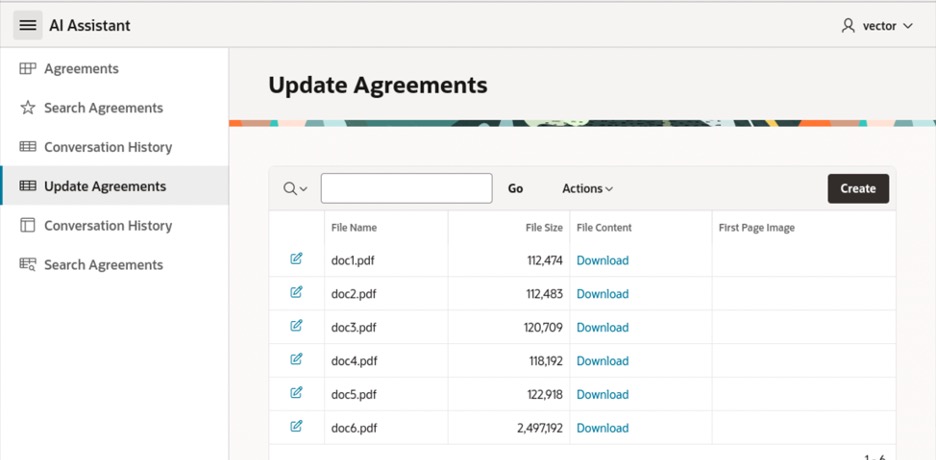Edit the doc4.pdf row via pencil icon
The height and width of the screenshot is (460, 936).
tap(296, 360)
